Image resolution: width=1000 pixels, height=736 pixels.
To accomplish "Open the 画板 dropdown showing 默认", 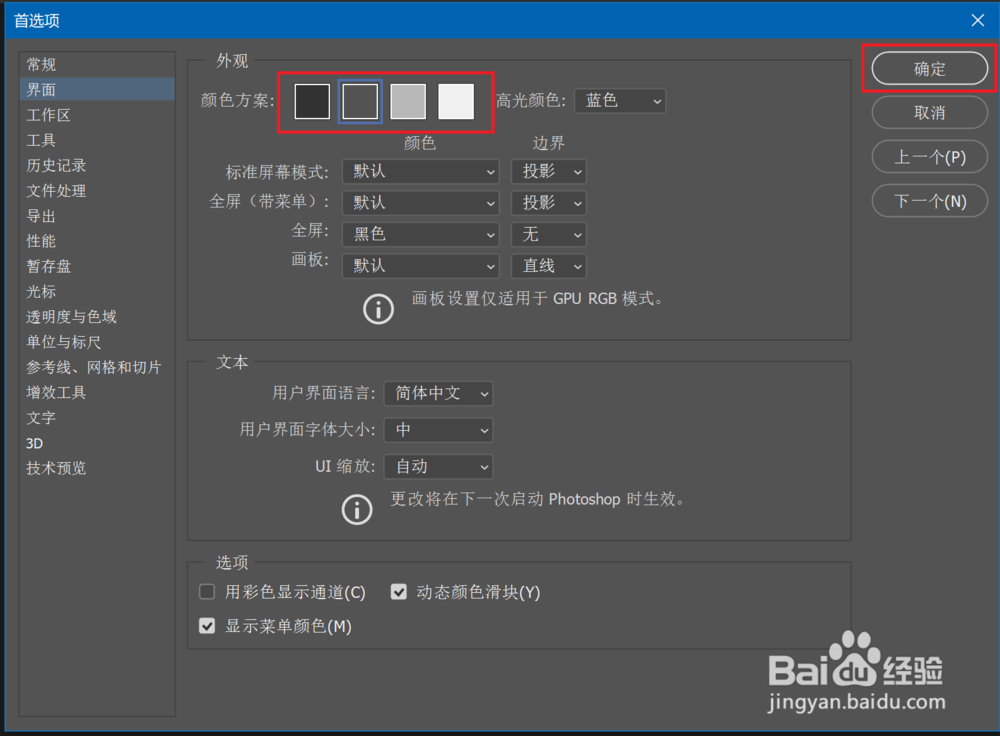I will [420, 266].
